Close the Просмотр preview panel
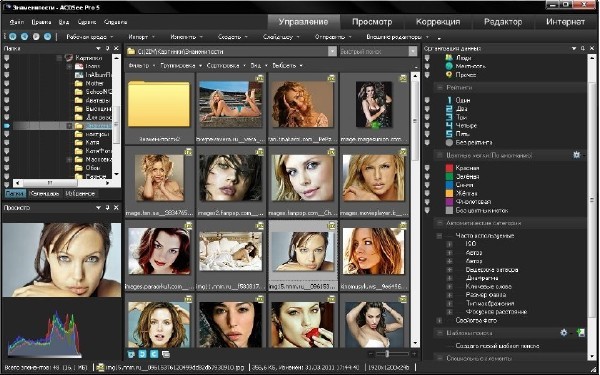The width and height of the screenshot is (600, 375). 116,207
